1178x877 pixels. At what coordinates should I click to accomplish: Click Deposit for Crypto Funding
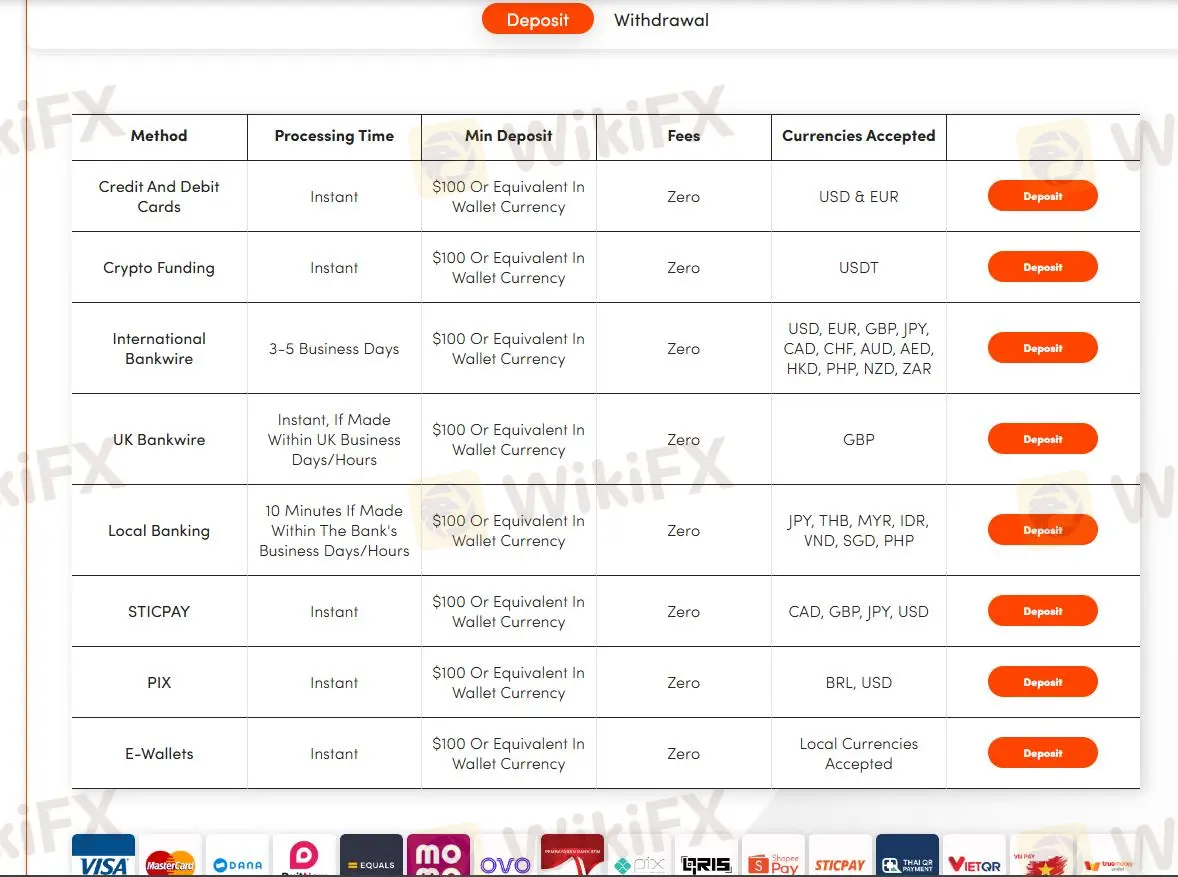[x=1043, y=267]
